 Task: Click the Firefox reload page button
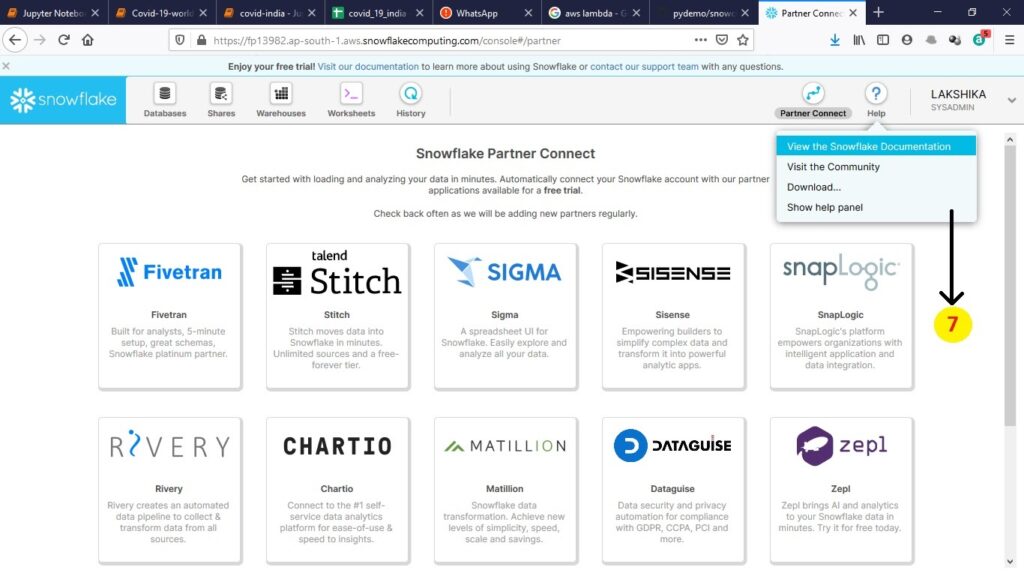click(x=64, y=40)
